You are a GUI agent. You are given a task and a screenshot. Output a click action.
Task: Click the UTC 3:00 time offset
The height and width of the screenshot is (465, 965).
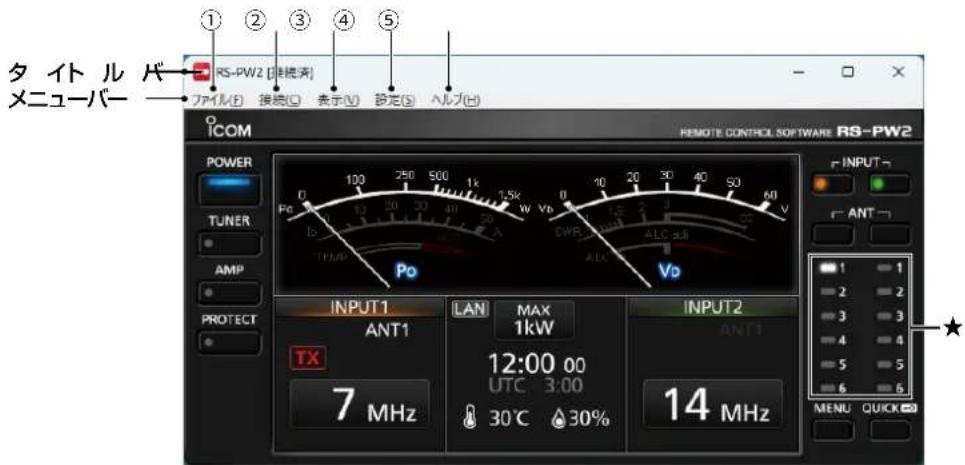pos(535,387)
